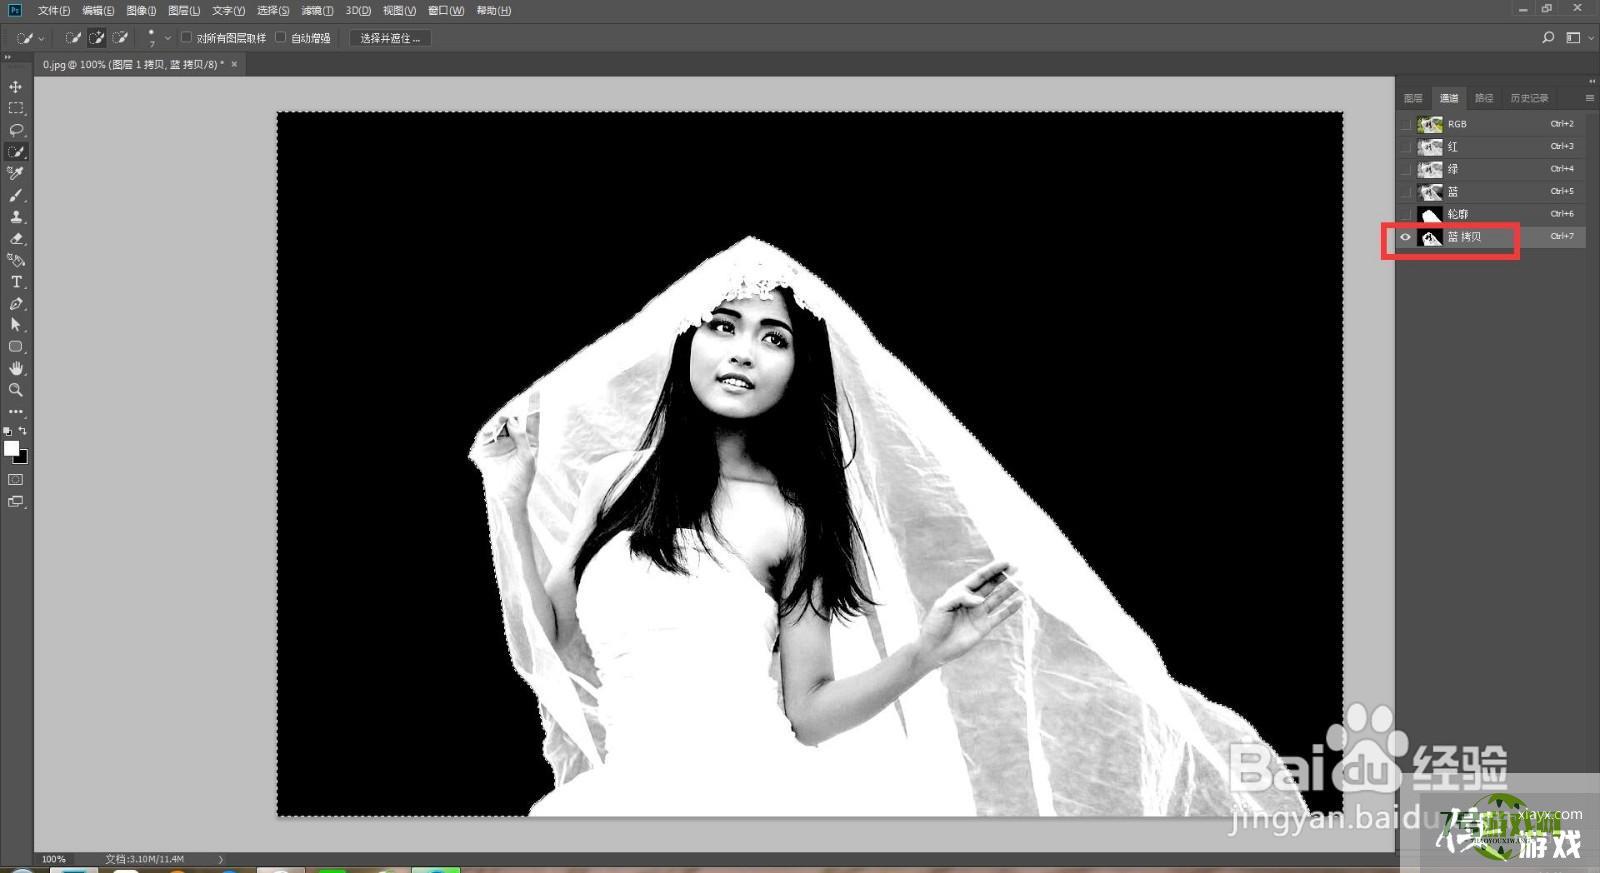Choose Subtract from Selection mode

pos(121,38)
